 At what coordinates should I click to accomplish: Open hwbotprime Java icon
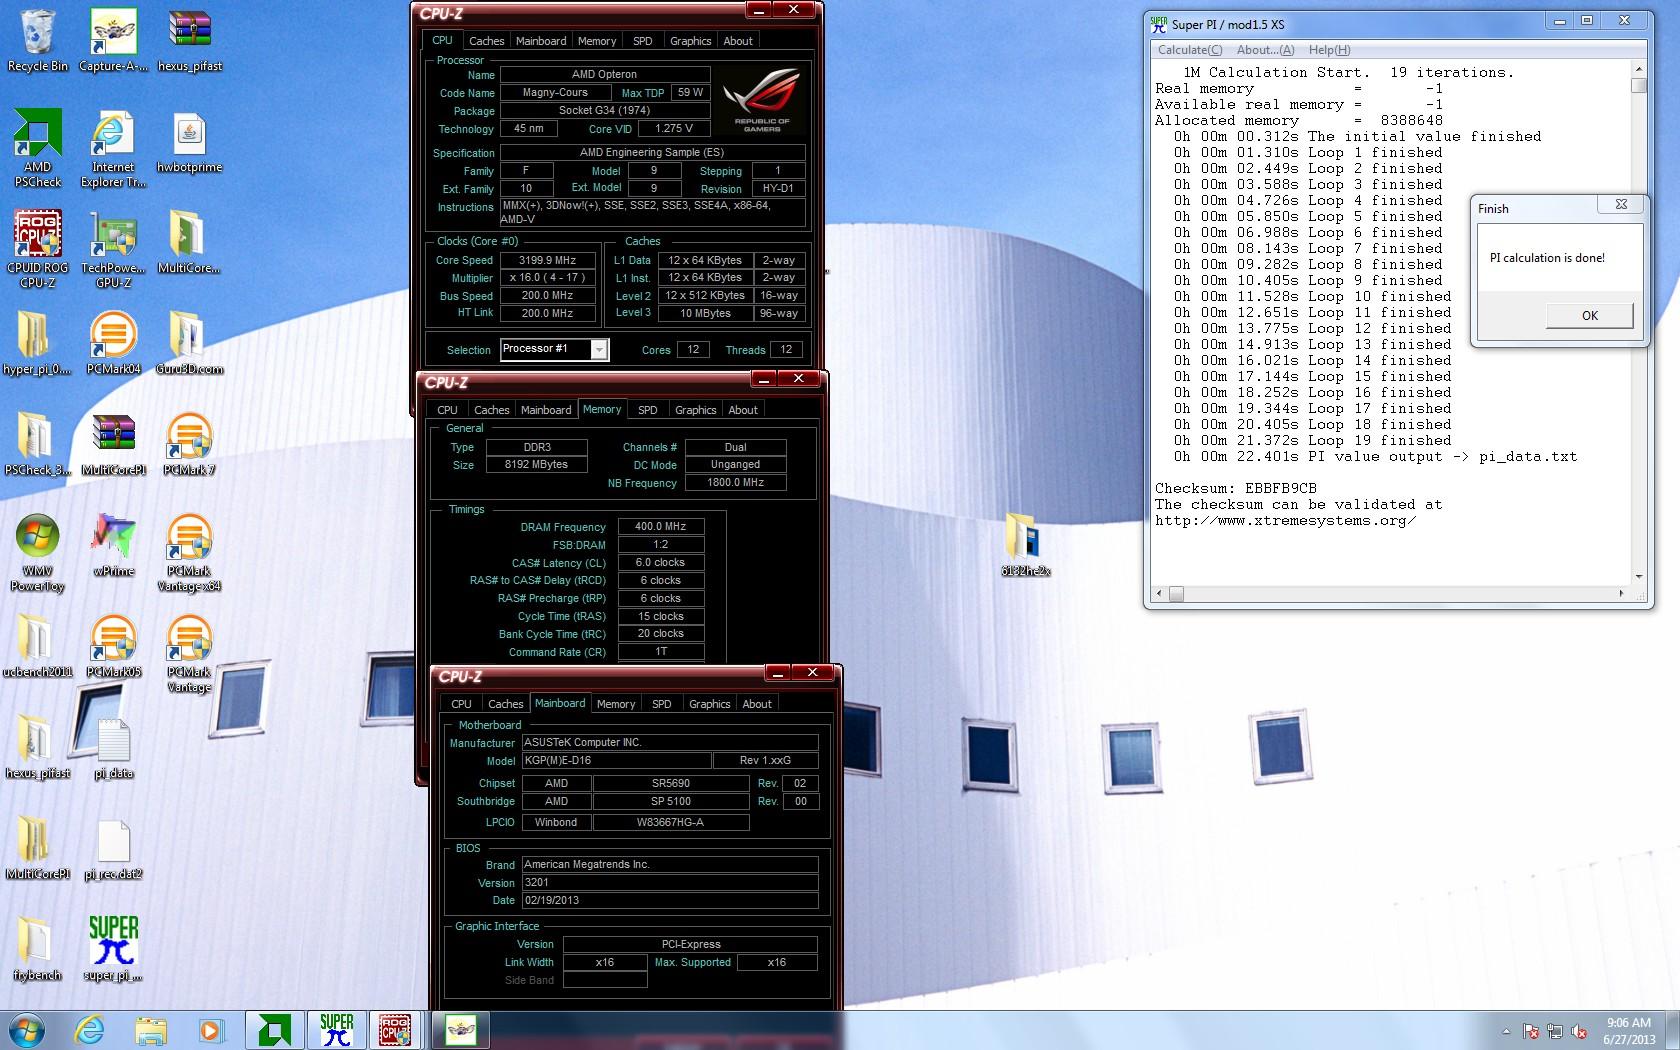[x=189, y=142]
